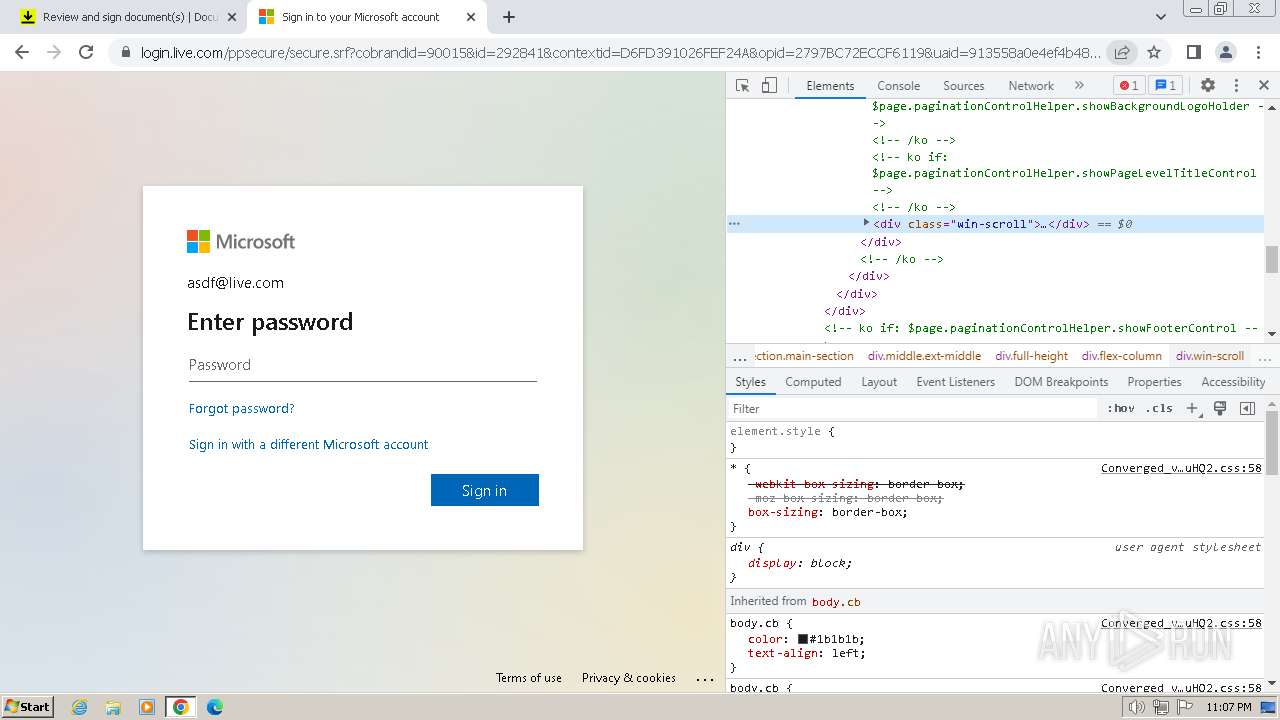The height and width of the screenshot is (720, 1280).
Task: Open the Terms of use link
Action: point(529,678)
